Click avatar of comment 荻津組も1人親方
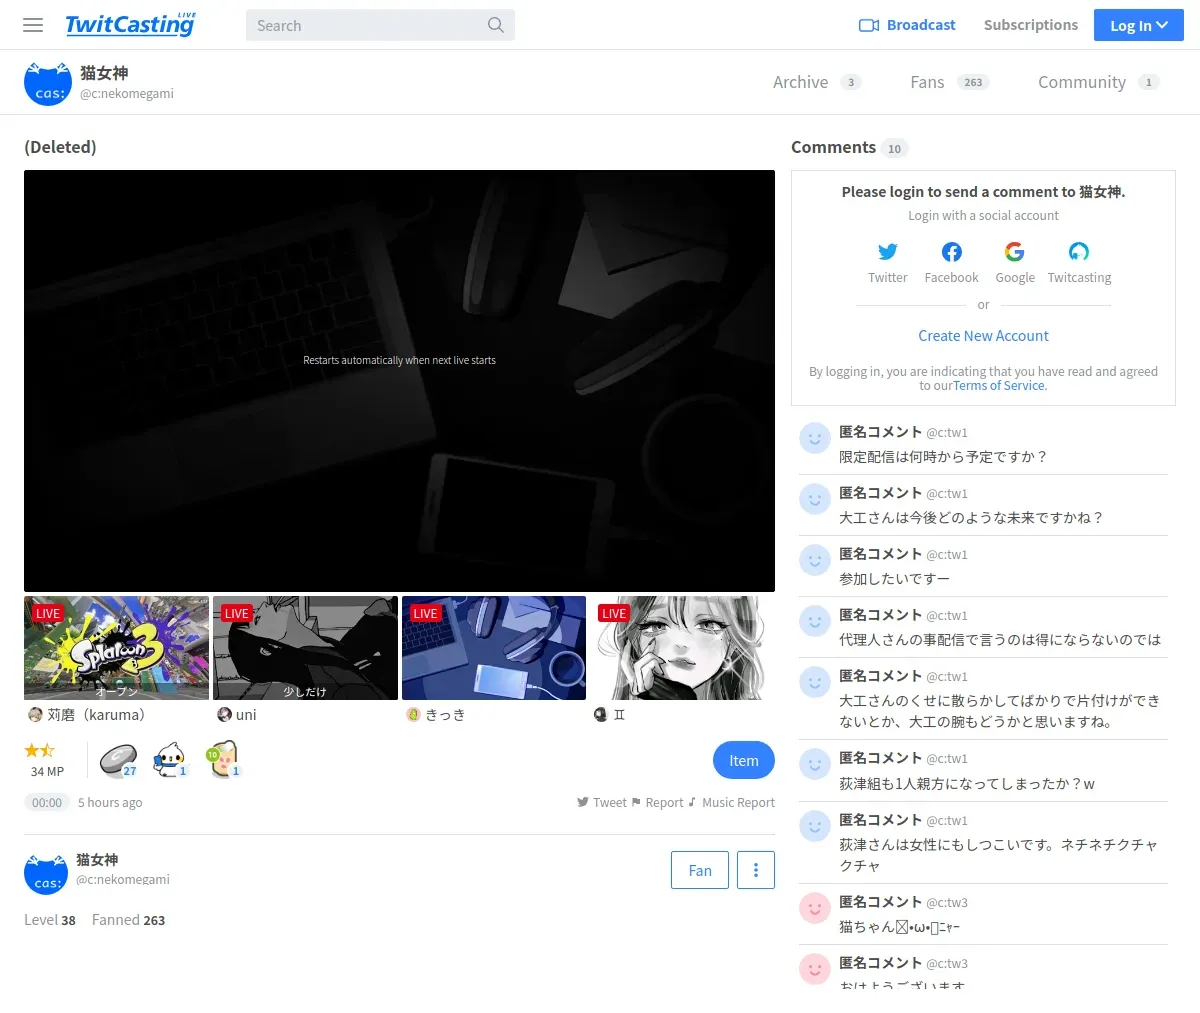 coord(814,763)
